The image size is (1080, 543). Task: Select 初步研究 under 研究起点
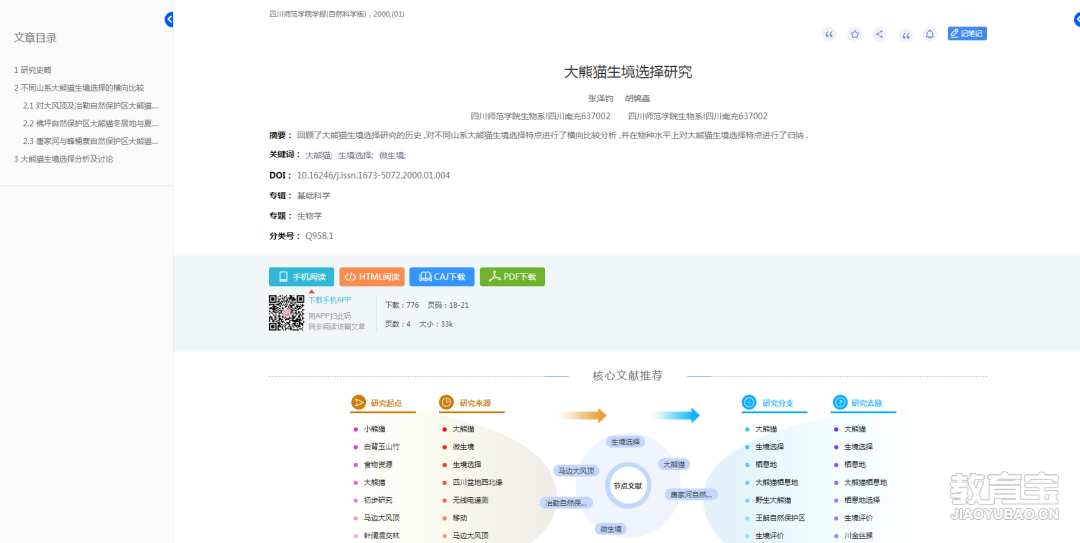(378, 500)
